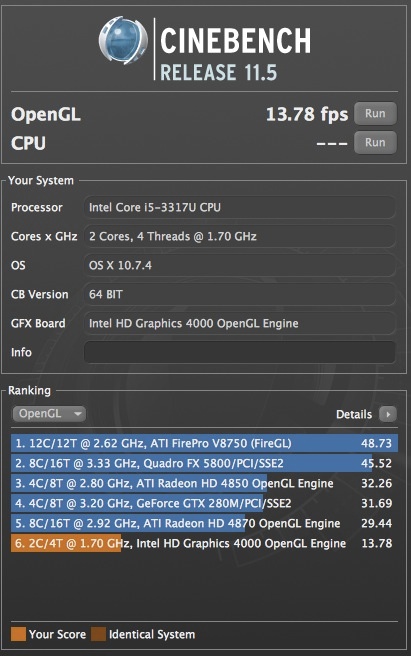Run the CPU benchmark test
The width and height of the screenshot is (411, 656).
(375, 142)
